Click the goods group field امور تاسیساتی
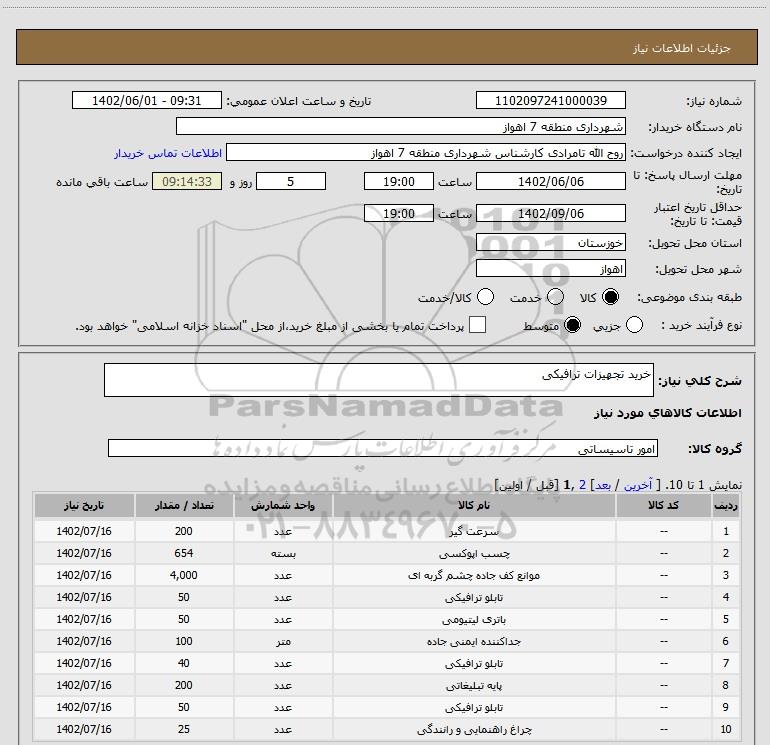770x745 pixels. tap(383, 448)
